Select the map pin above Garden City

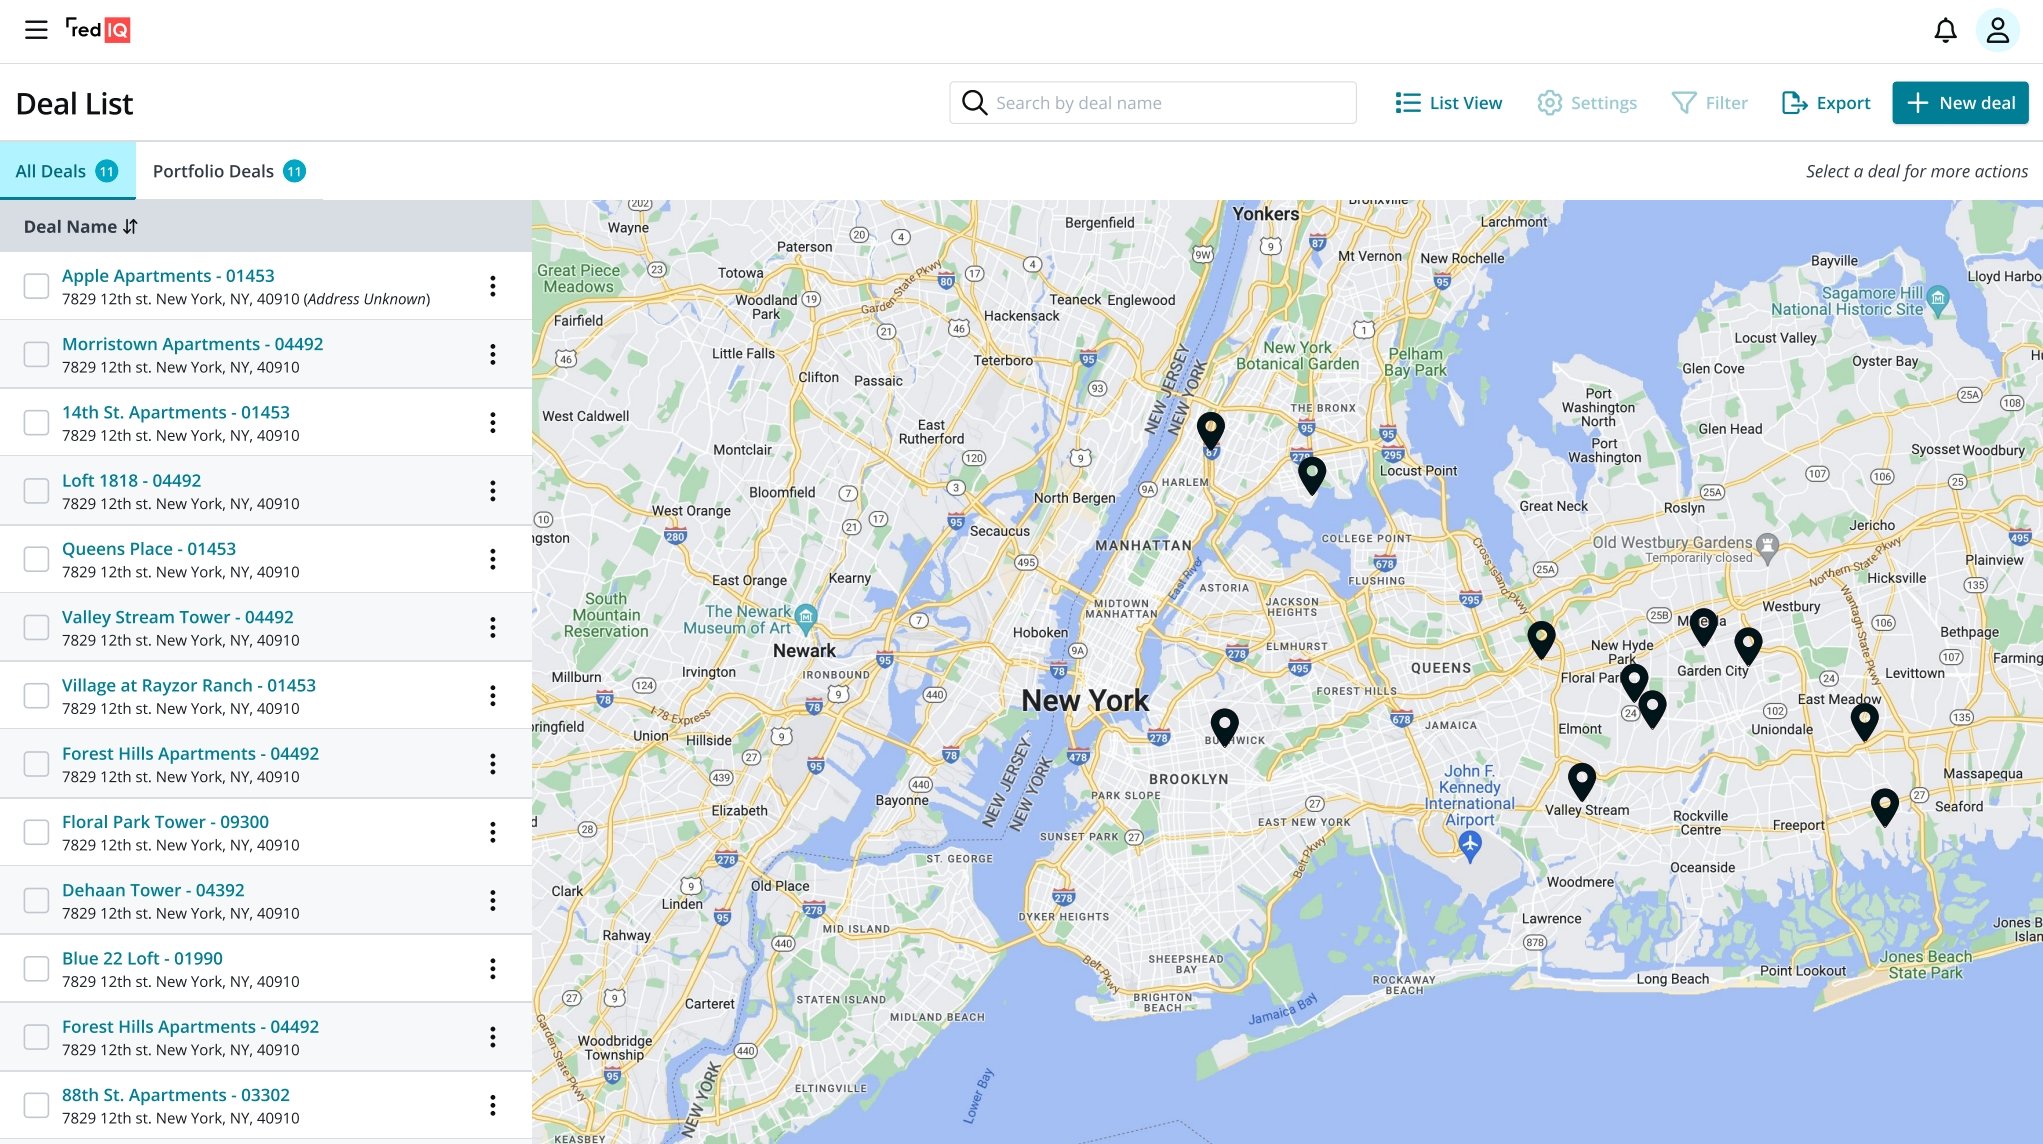coord(1748,645)
